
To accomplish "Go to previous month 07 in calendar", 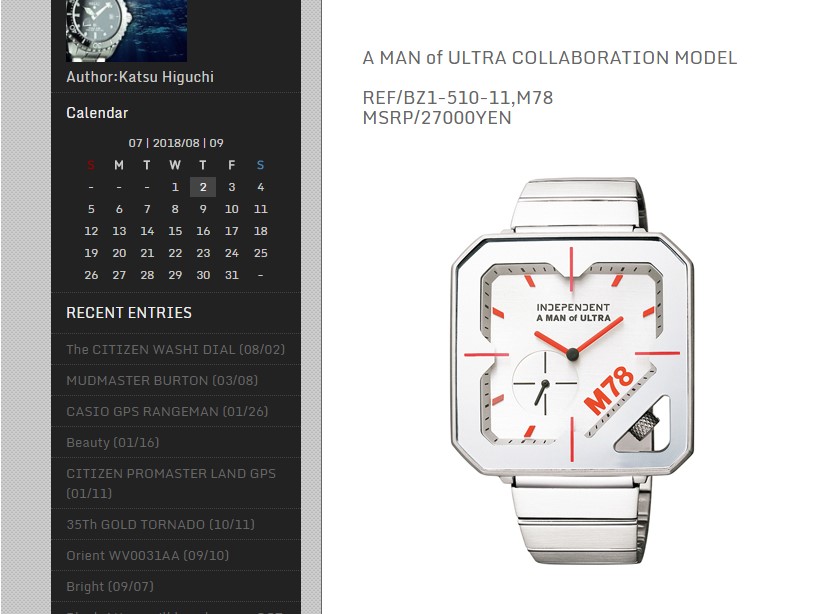I will point(135,143).
